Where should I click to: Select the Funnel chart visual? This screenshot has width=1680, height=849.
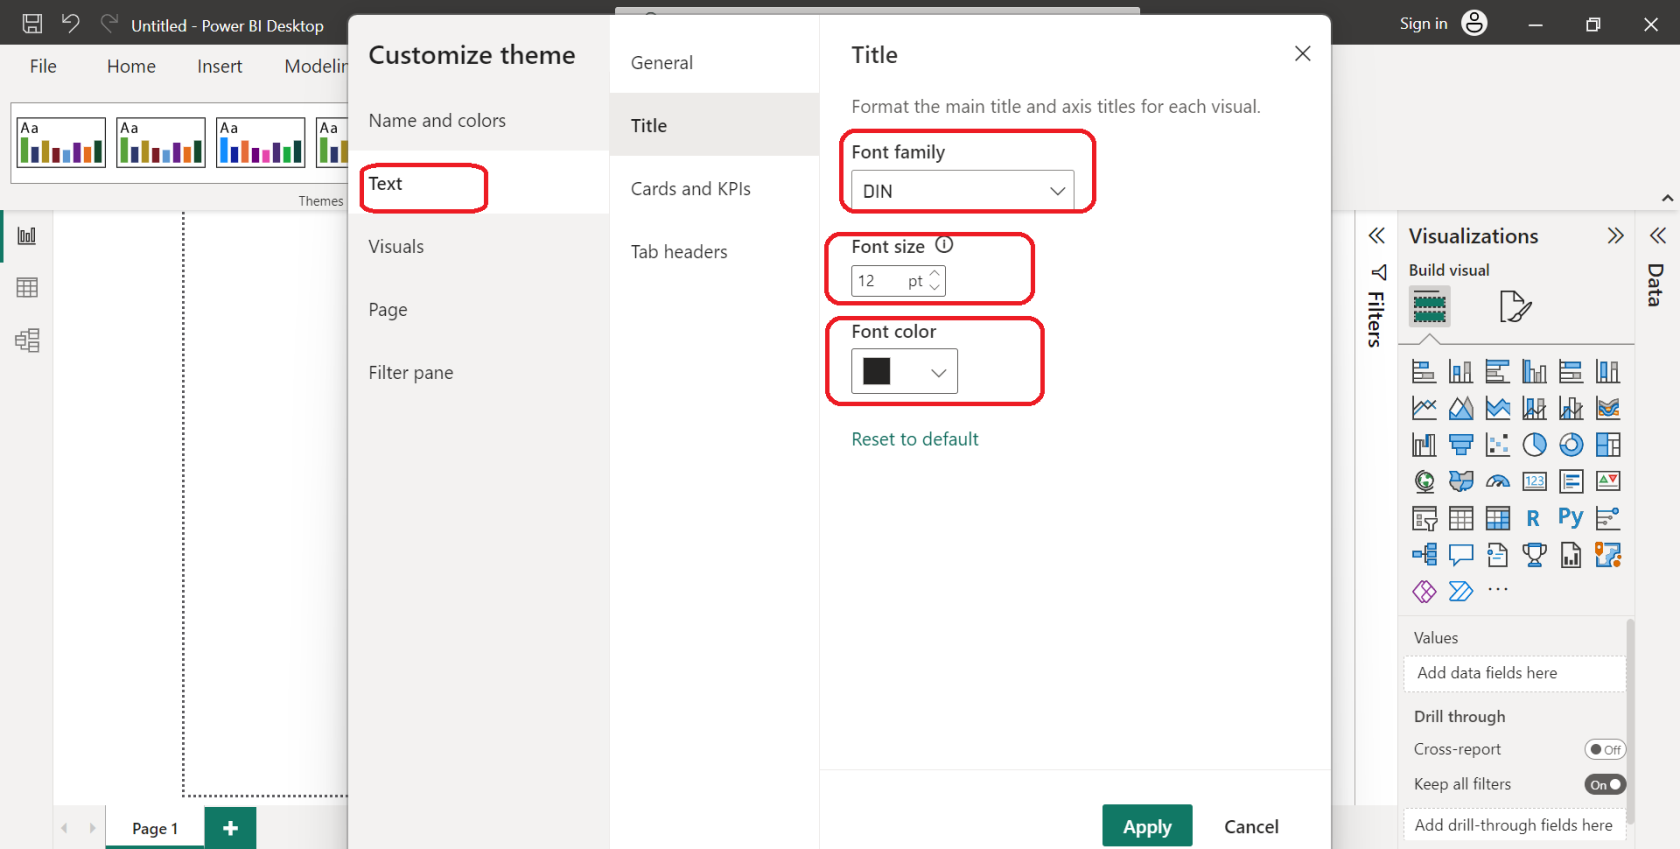pos(1461,445)
